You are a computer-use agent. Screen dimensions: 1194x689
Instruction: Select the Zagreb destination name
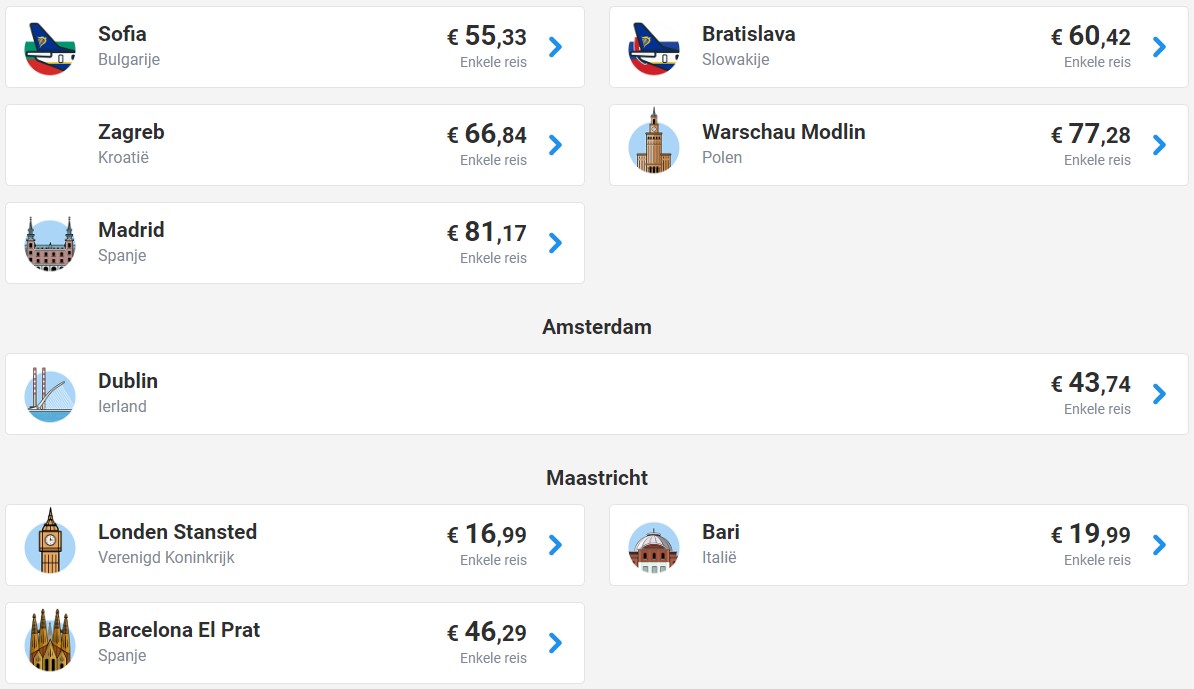(131, 132)
